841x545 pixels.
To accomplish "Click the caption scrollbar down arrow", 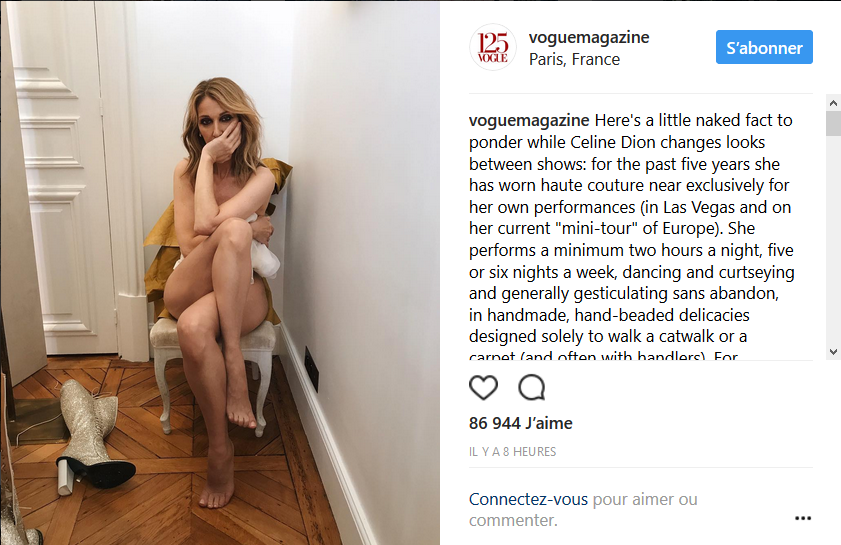I will (833, 352).
